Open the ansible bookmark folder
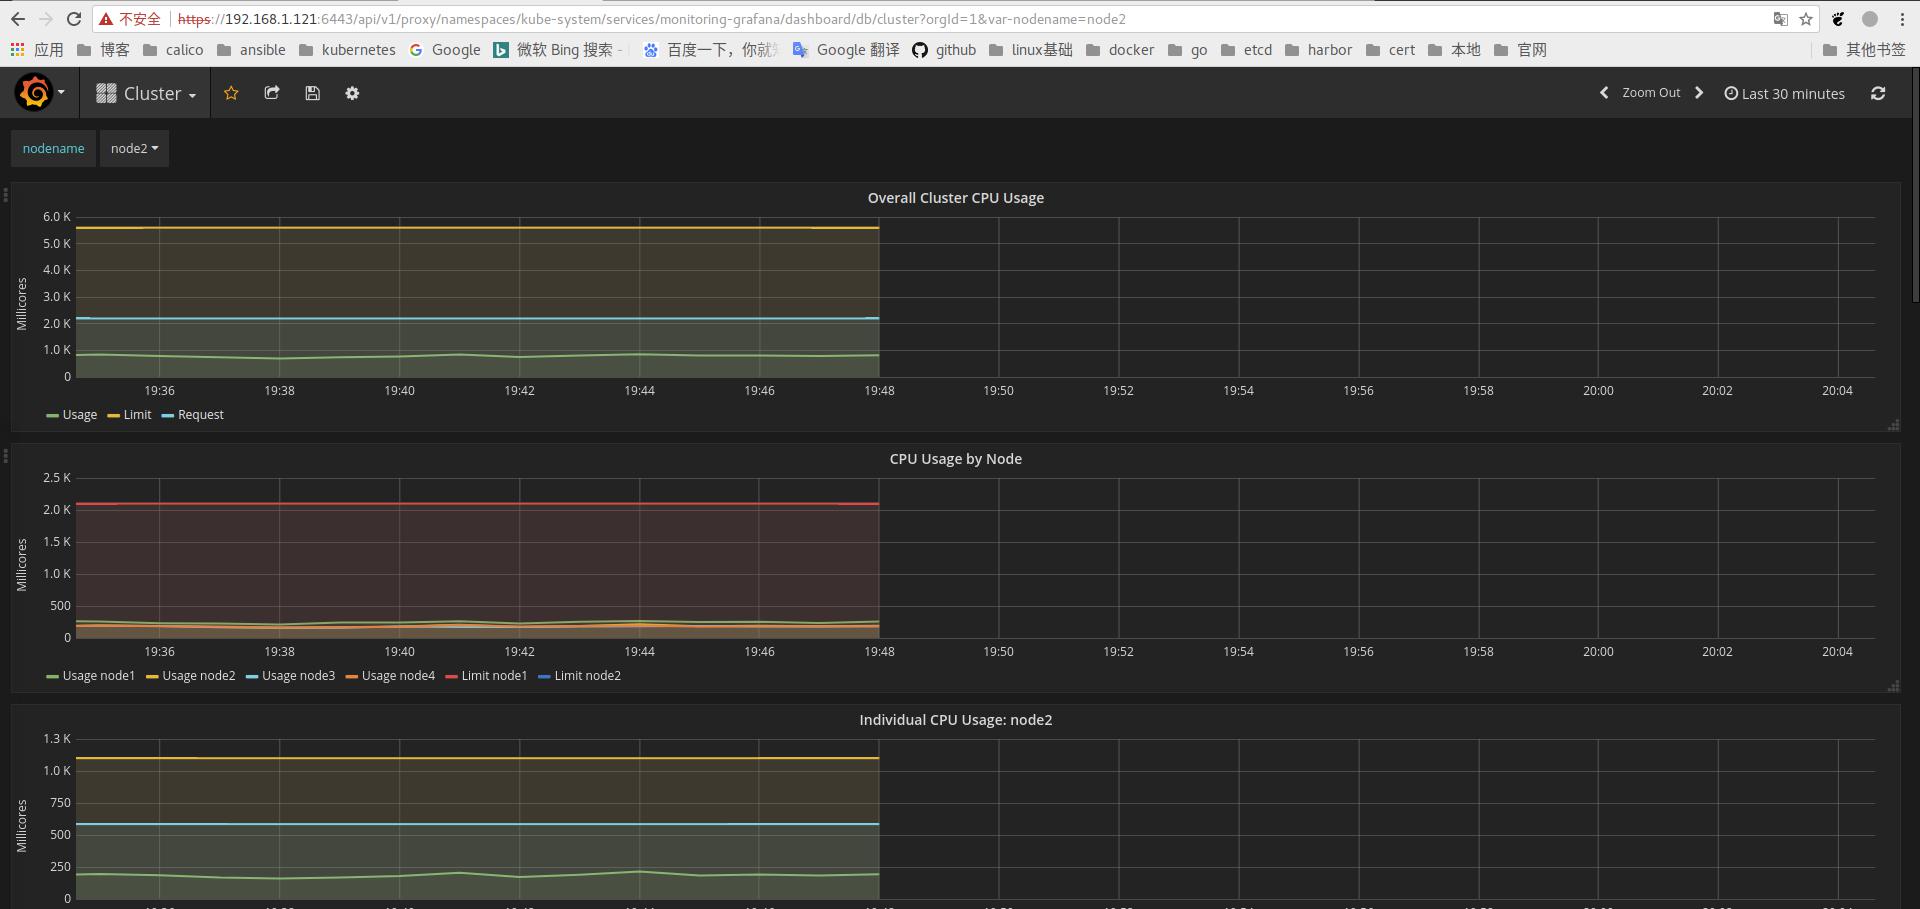1920x909 pixels. pos(251,50)
